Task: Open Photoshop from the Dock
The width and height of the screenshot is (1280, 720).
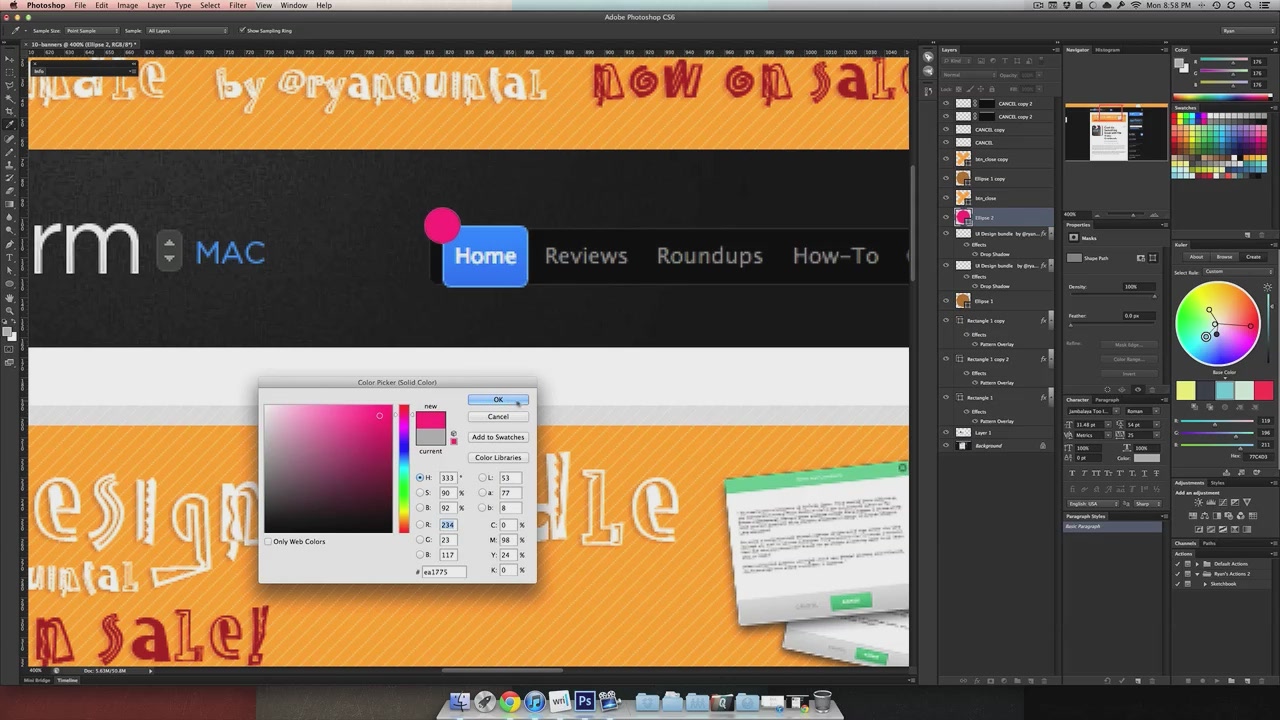Action: click(585, 702)
